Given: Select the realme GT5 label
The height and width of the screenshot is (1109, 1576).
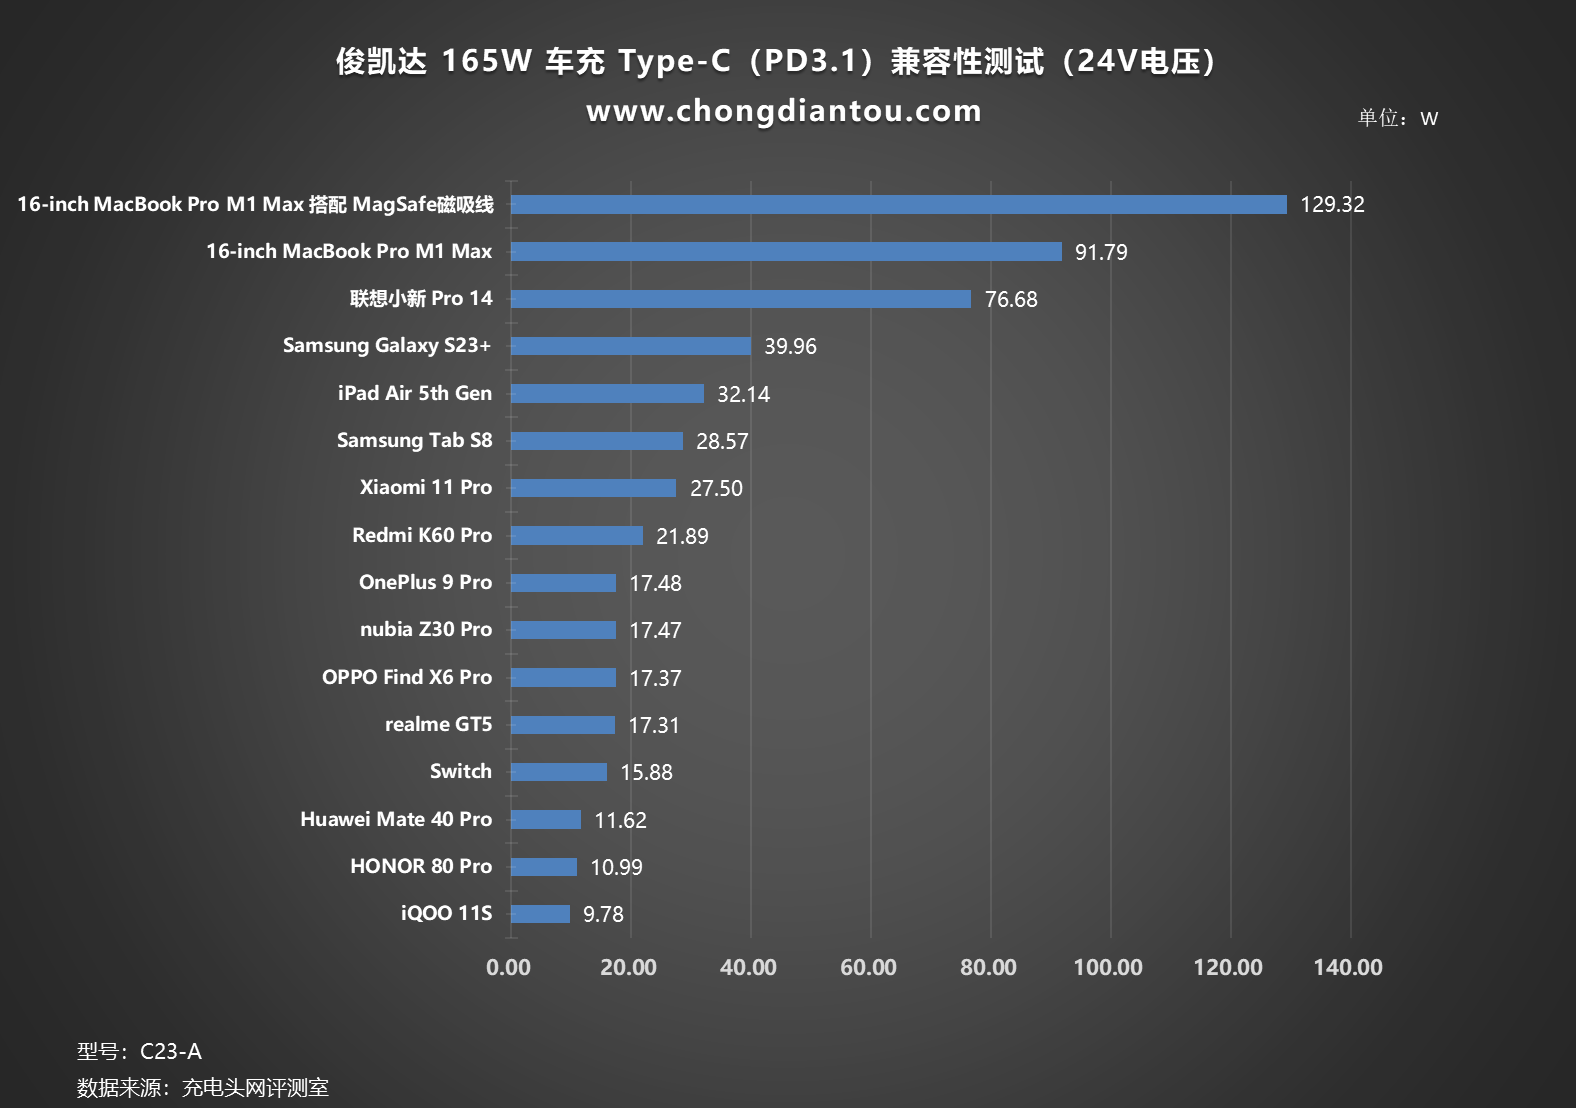Looking at the screenshot, I should pyautogui.click(x=438, y=725).
